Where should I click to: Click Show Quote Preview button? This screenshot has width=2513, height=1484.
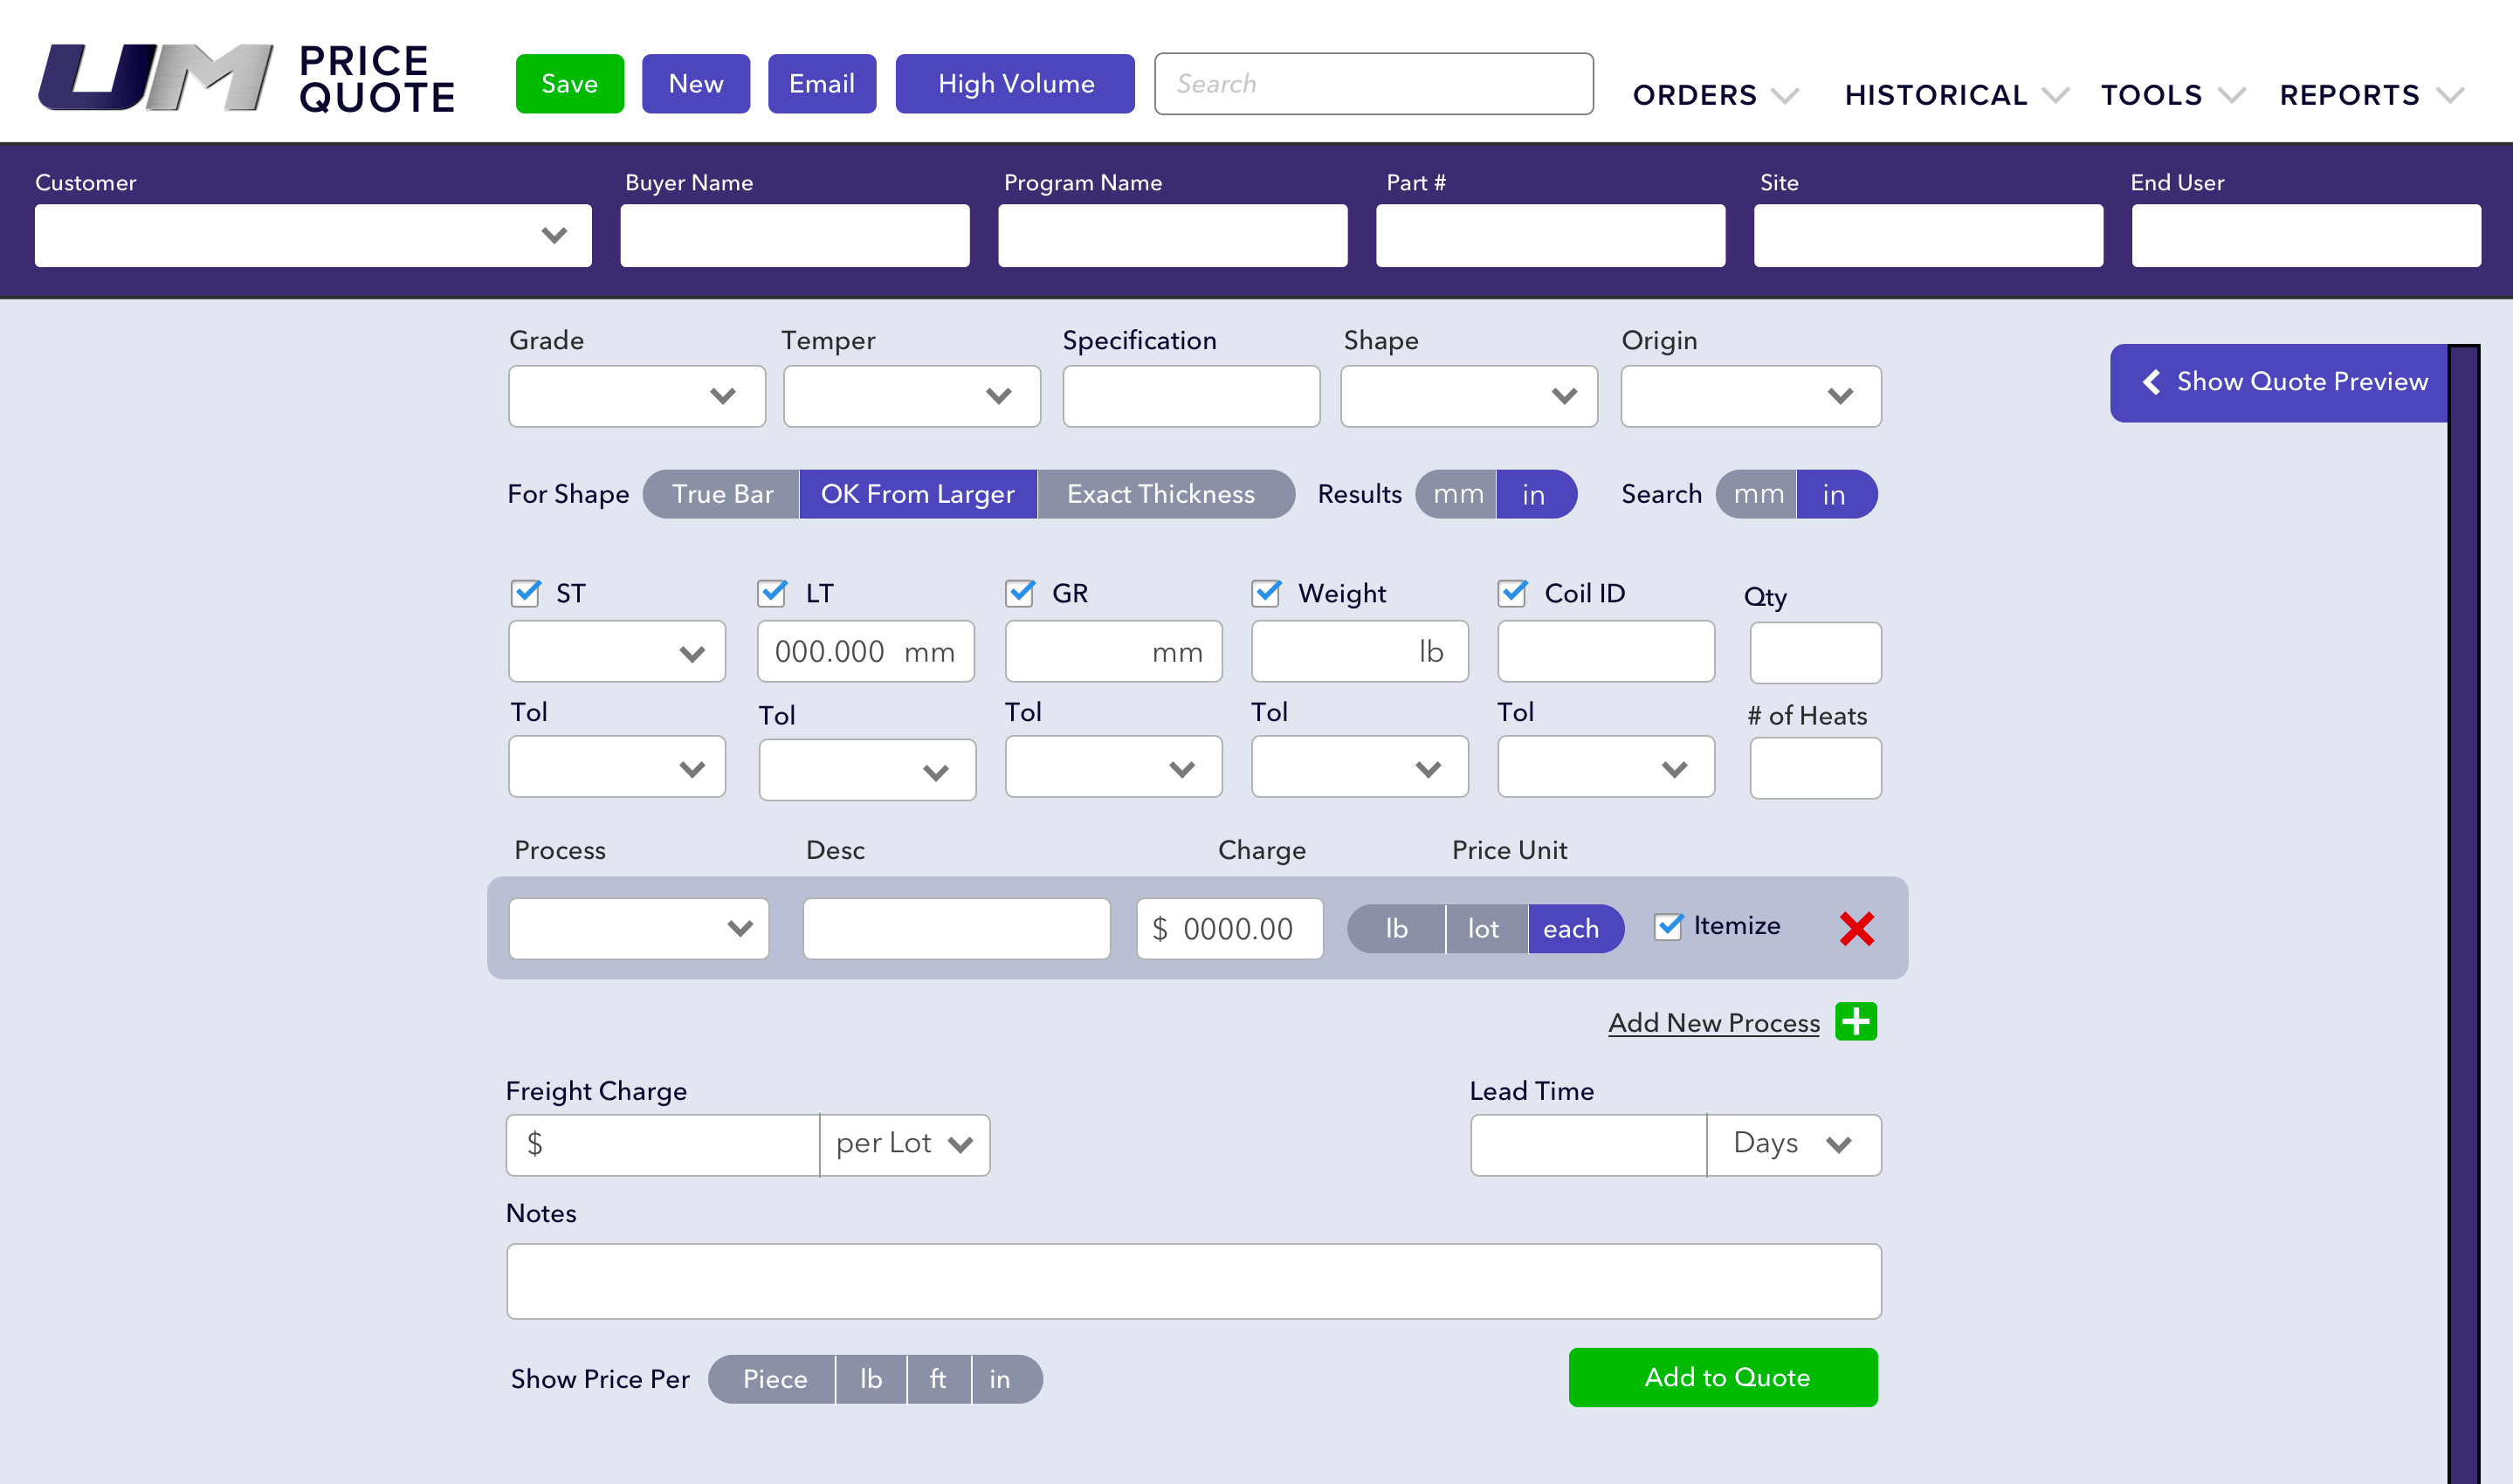click(2279, 382)
